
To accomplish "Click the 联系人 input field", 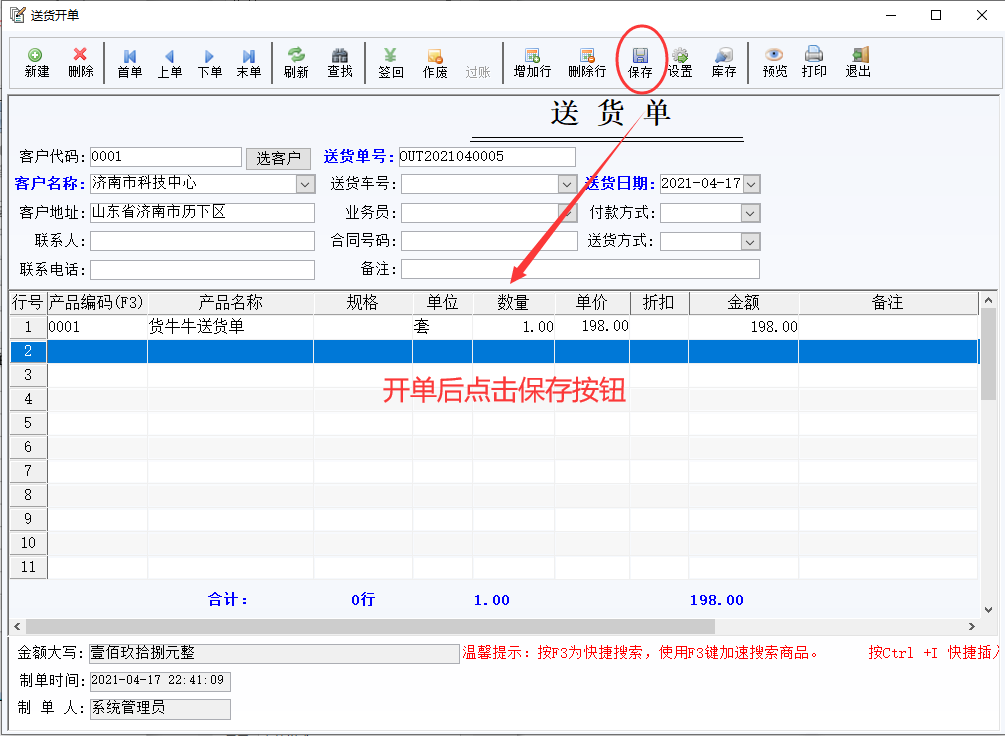I will point(203,241).
